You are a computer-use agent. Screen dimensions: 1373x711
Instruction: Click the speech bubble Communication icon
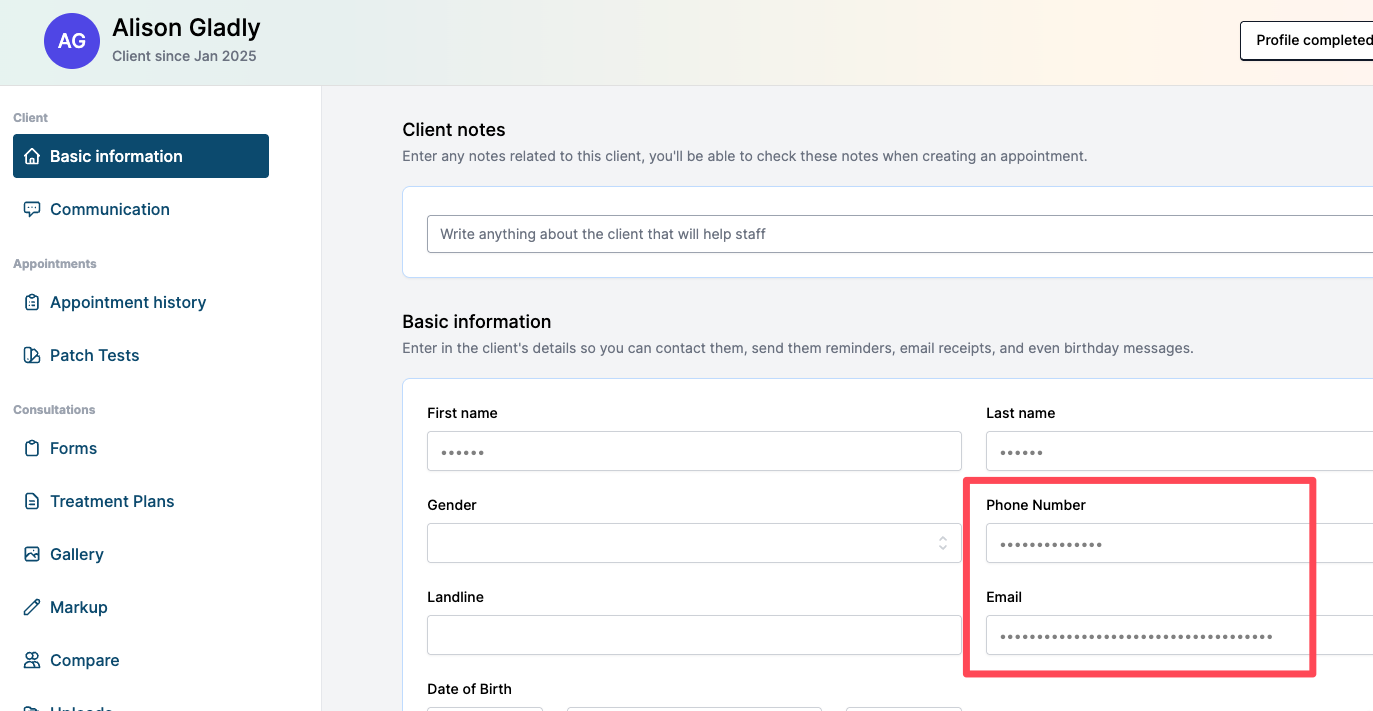[x=32, y=209]
